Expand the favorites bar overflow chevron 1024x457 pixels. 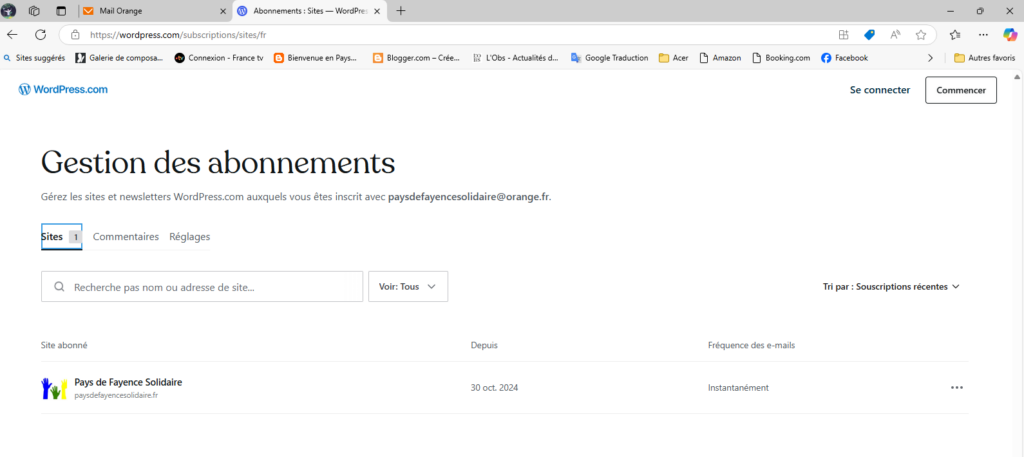pyautogui.click(x=931, y=58)
